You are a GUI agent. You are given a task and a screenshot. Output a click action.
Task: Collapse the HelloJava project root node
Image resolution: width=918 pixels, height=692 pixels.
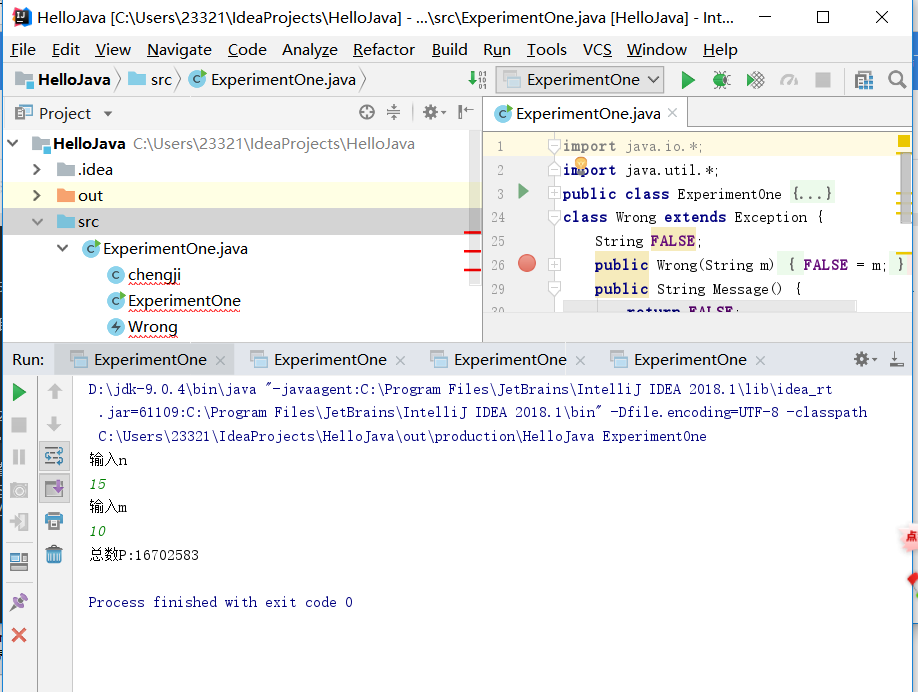(x=13, y=143)
